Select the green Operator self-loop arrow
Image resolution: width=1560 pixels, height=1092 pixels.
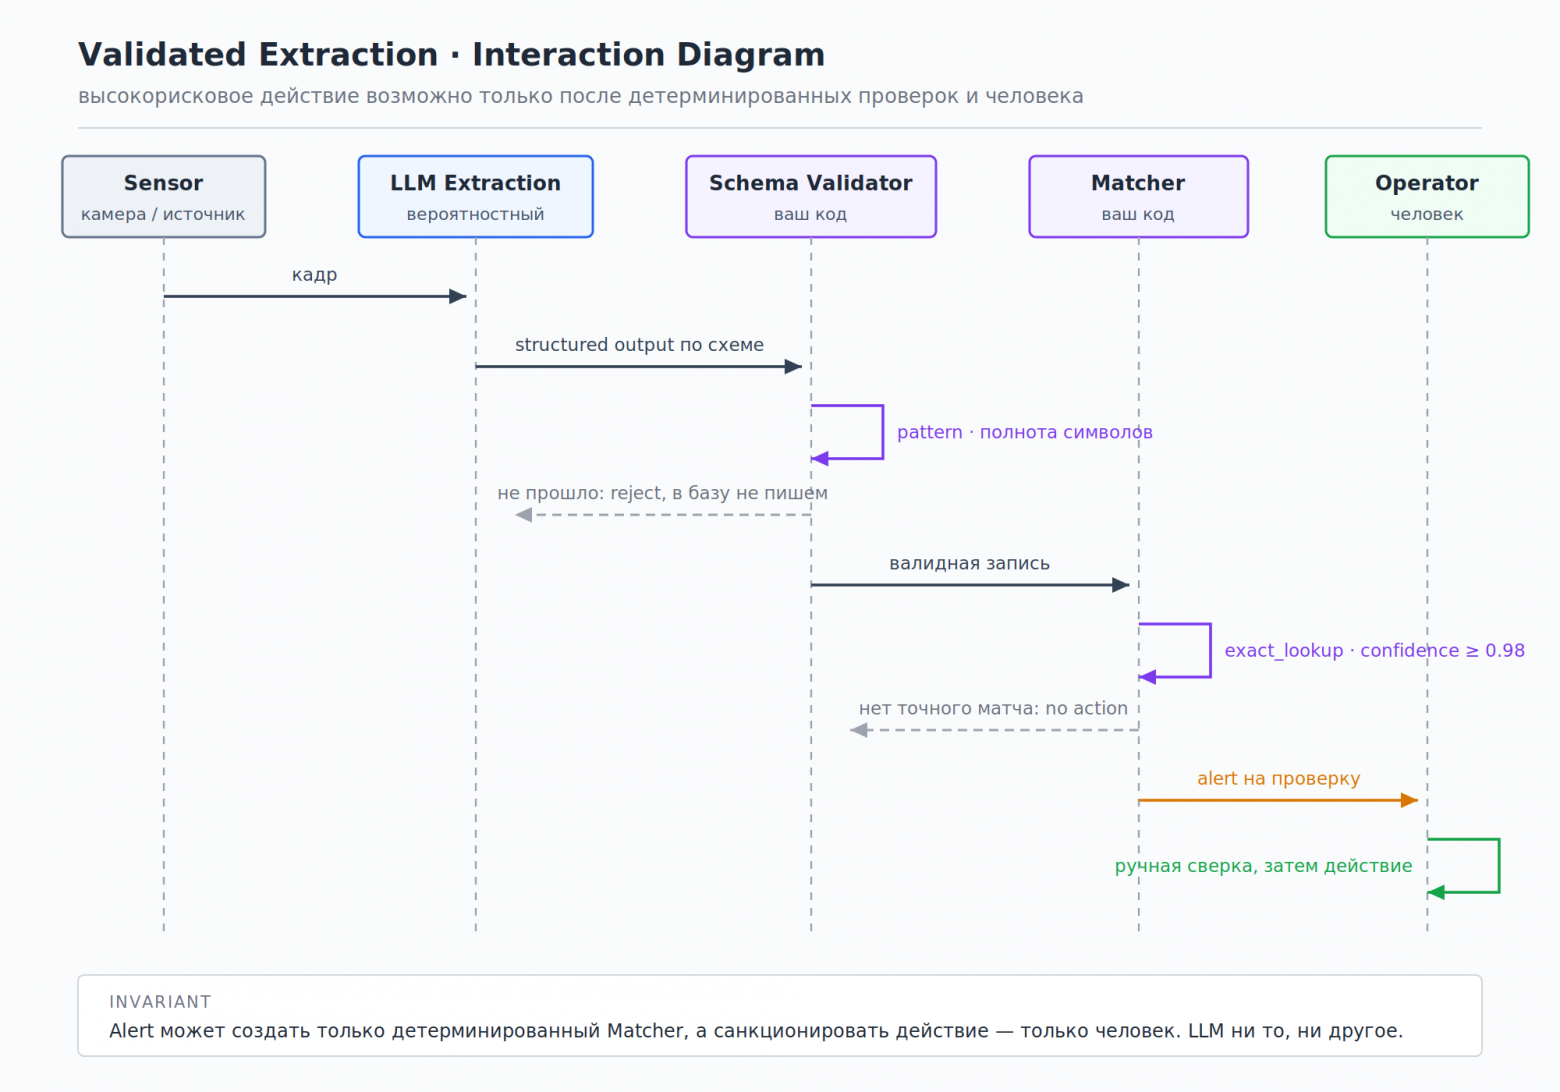tap(1464, 866)
